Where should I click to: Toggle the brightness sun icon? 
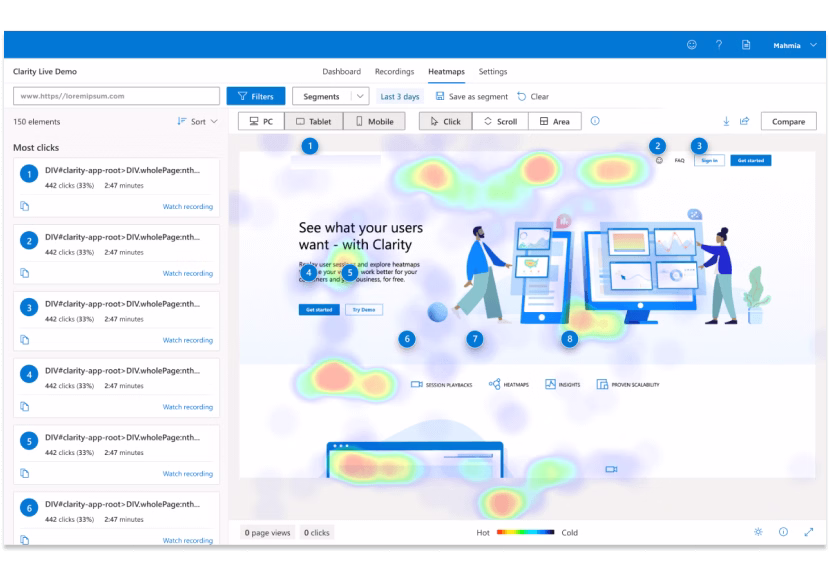[x=758, y=532]
